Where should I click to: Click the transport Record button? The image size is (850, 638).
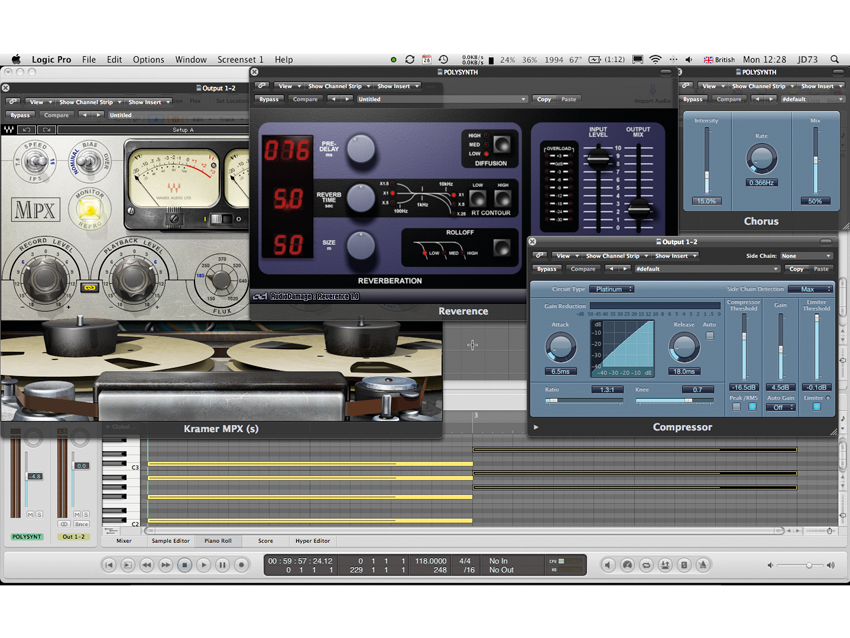[241, 565]
